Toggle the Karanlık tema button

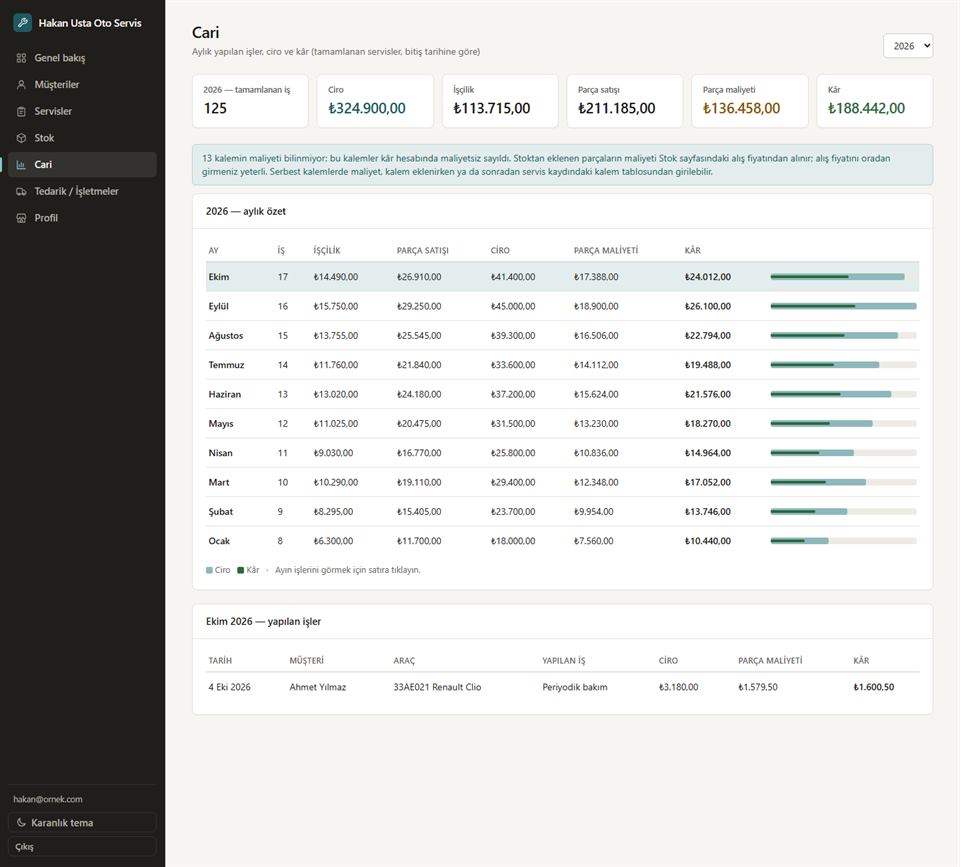tap(82, 822)
